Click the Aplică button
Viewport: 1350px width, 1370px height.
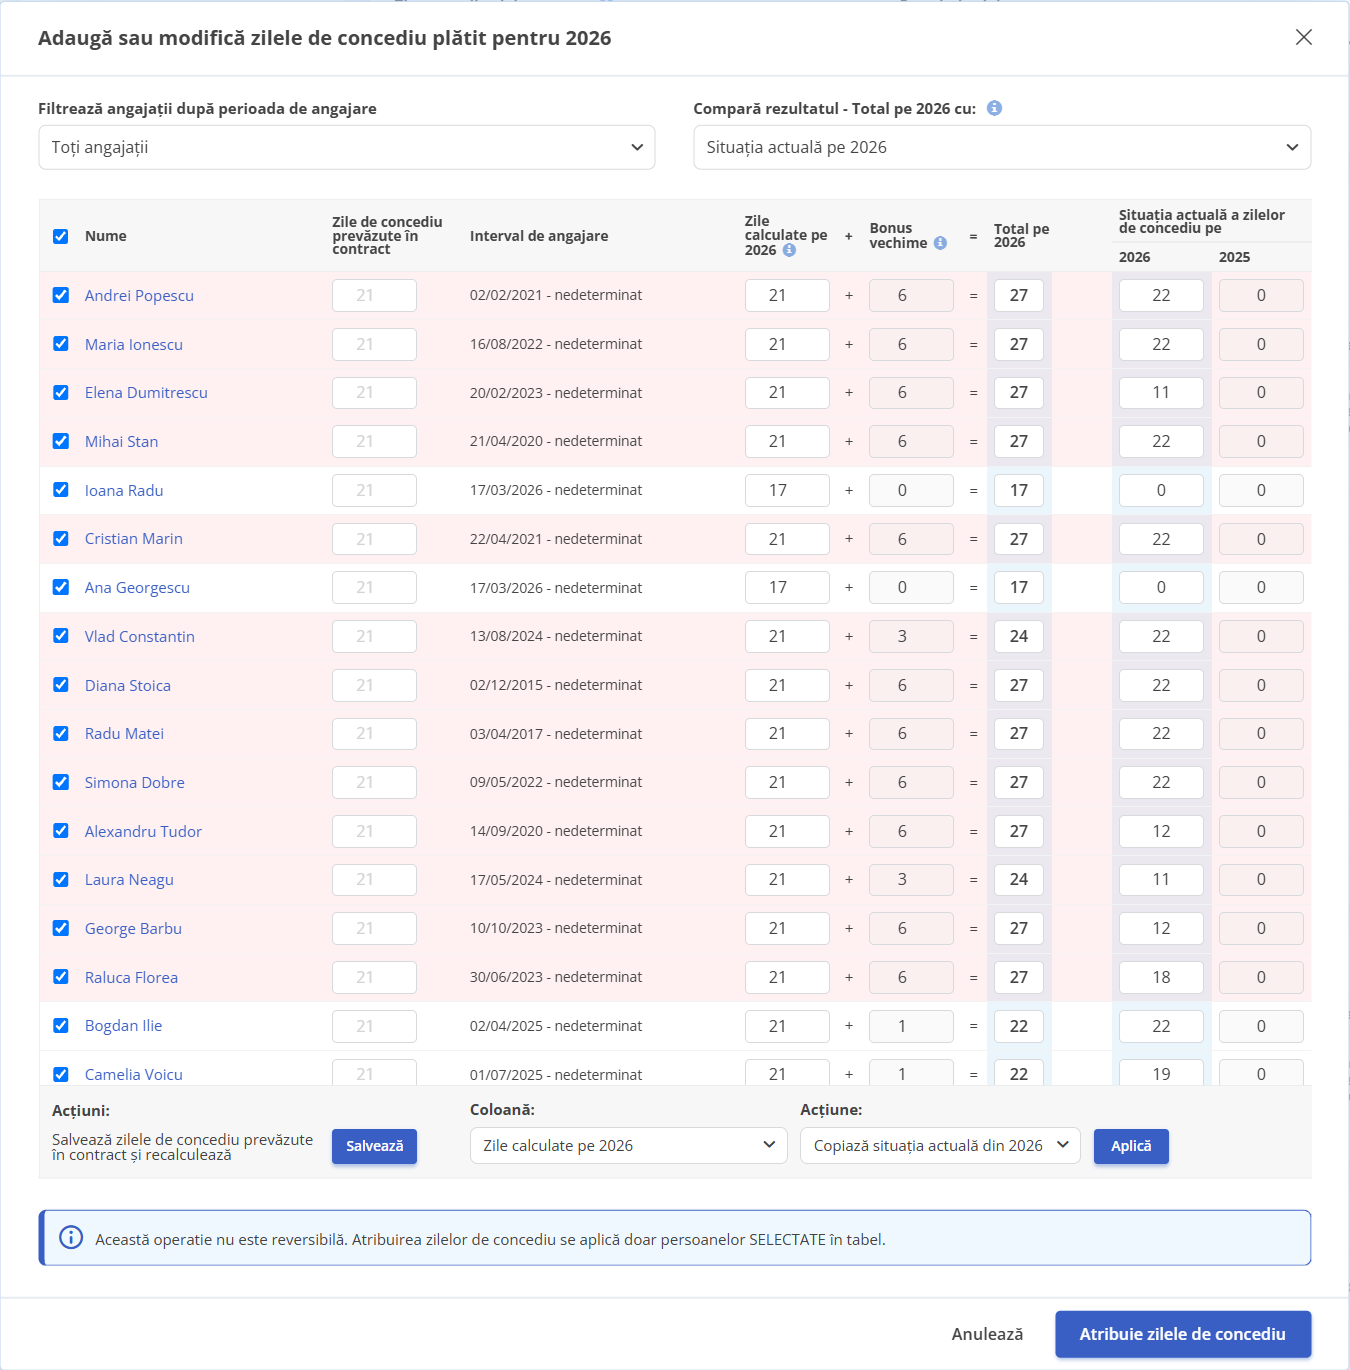click(x=1131, y=1146)
